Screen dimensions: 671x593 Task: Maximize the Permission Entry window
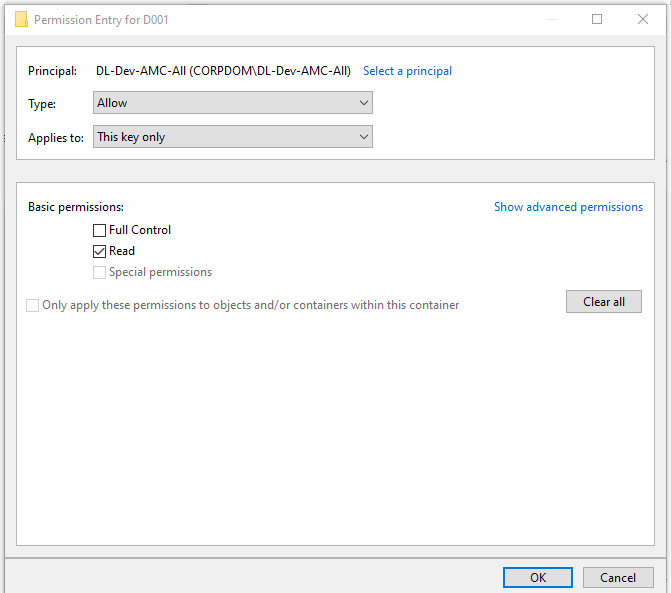(597, 19)
